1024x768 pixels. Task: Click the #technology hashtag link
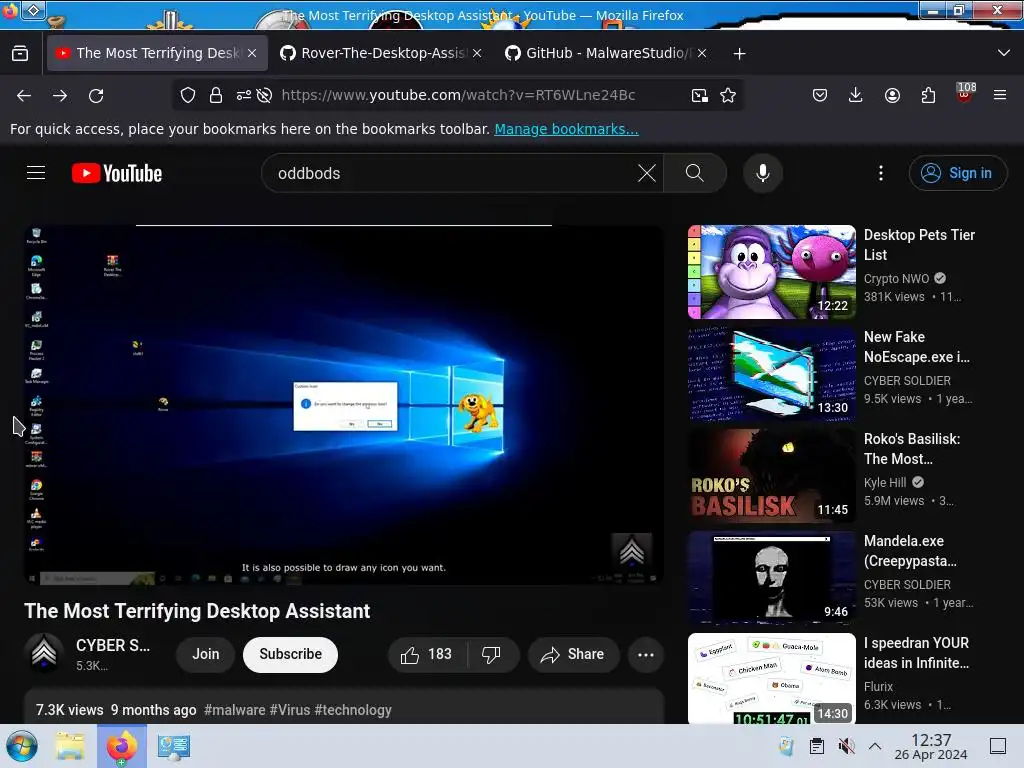tap(353, 710)
